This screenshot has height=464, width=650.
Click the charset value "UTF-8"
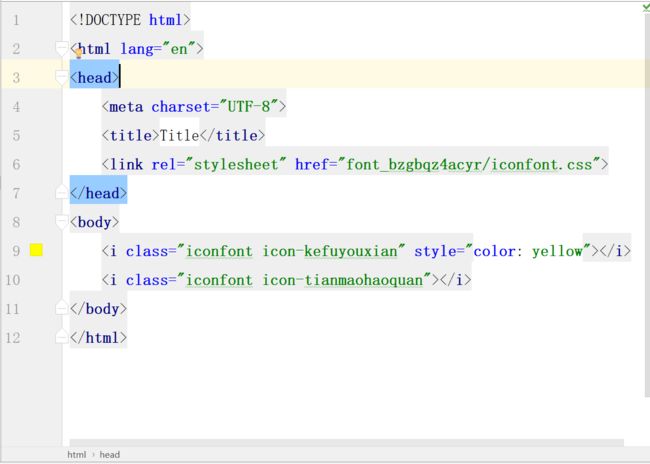pyautogui.click(x=249, y=107)
